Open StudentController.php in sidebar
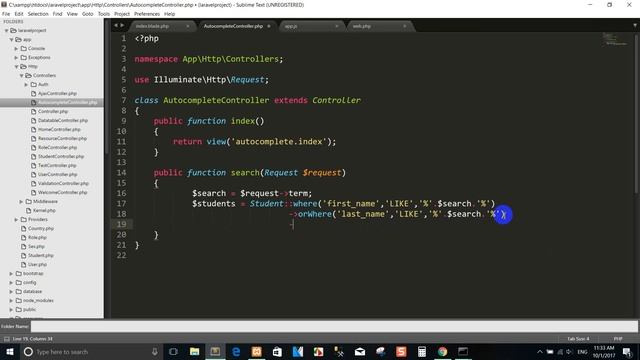Viewport: 640px width, 360px height. (x=60, y=156)
